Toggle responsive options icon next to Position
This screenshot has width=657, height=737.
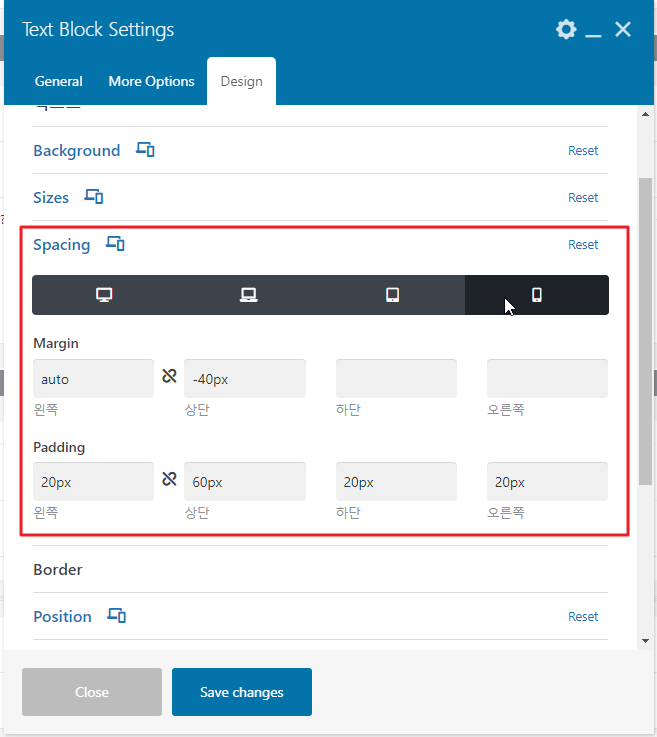[x=117, y=616]
